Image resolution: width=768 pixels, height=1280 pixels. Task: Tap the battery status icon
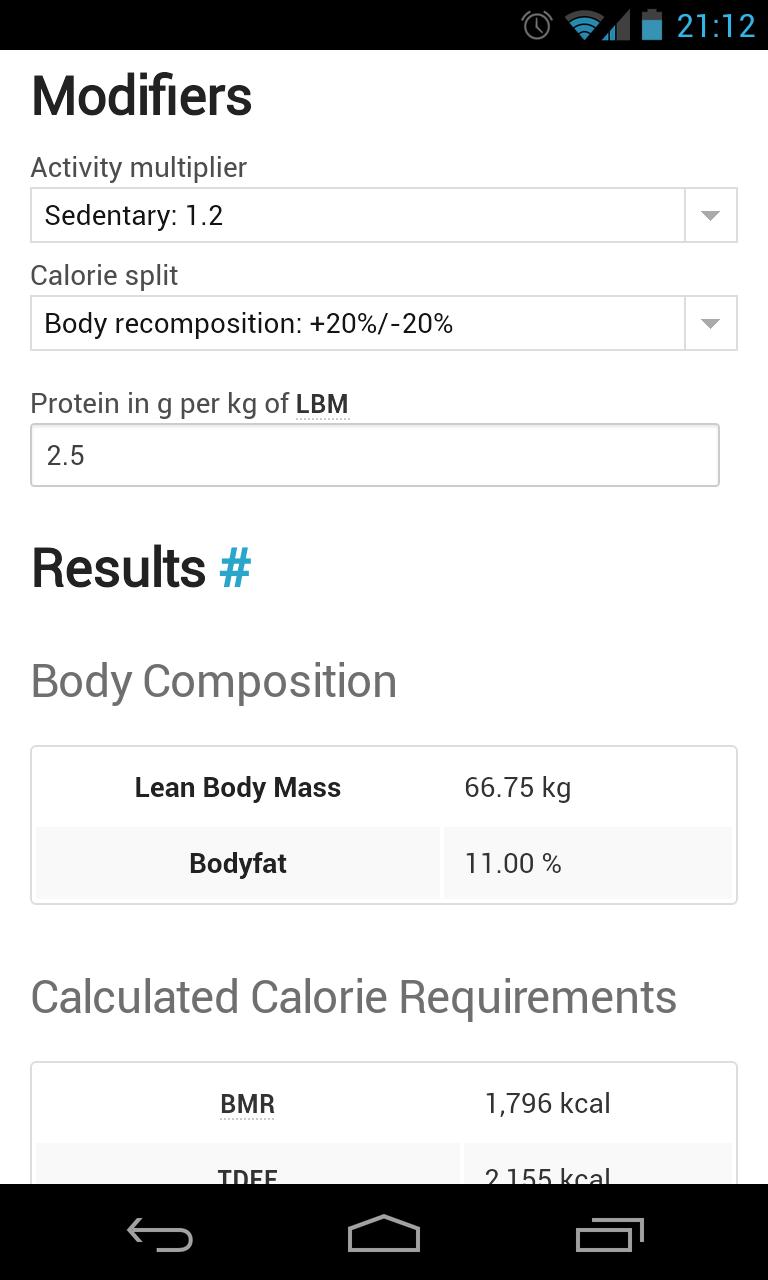pos(652,25)
